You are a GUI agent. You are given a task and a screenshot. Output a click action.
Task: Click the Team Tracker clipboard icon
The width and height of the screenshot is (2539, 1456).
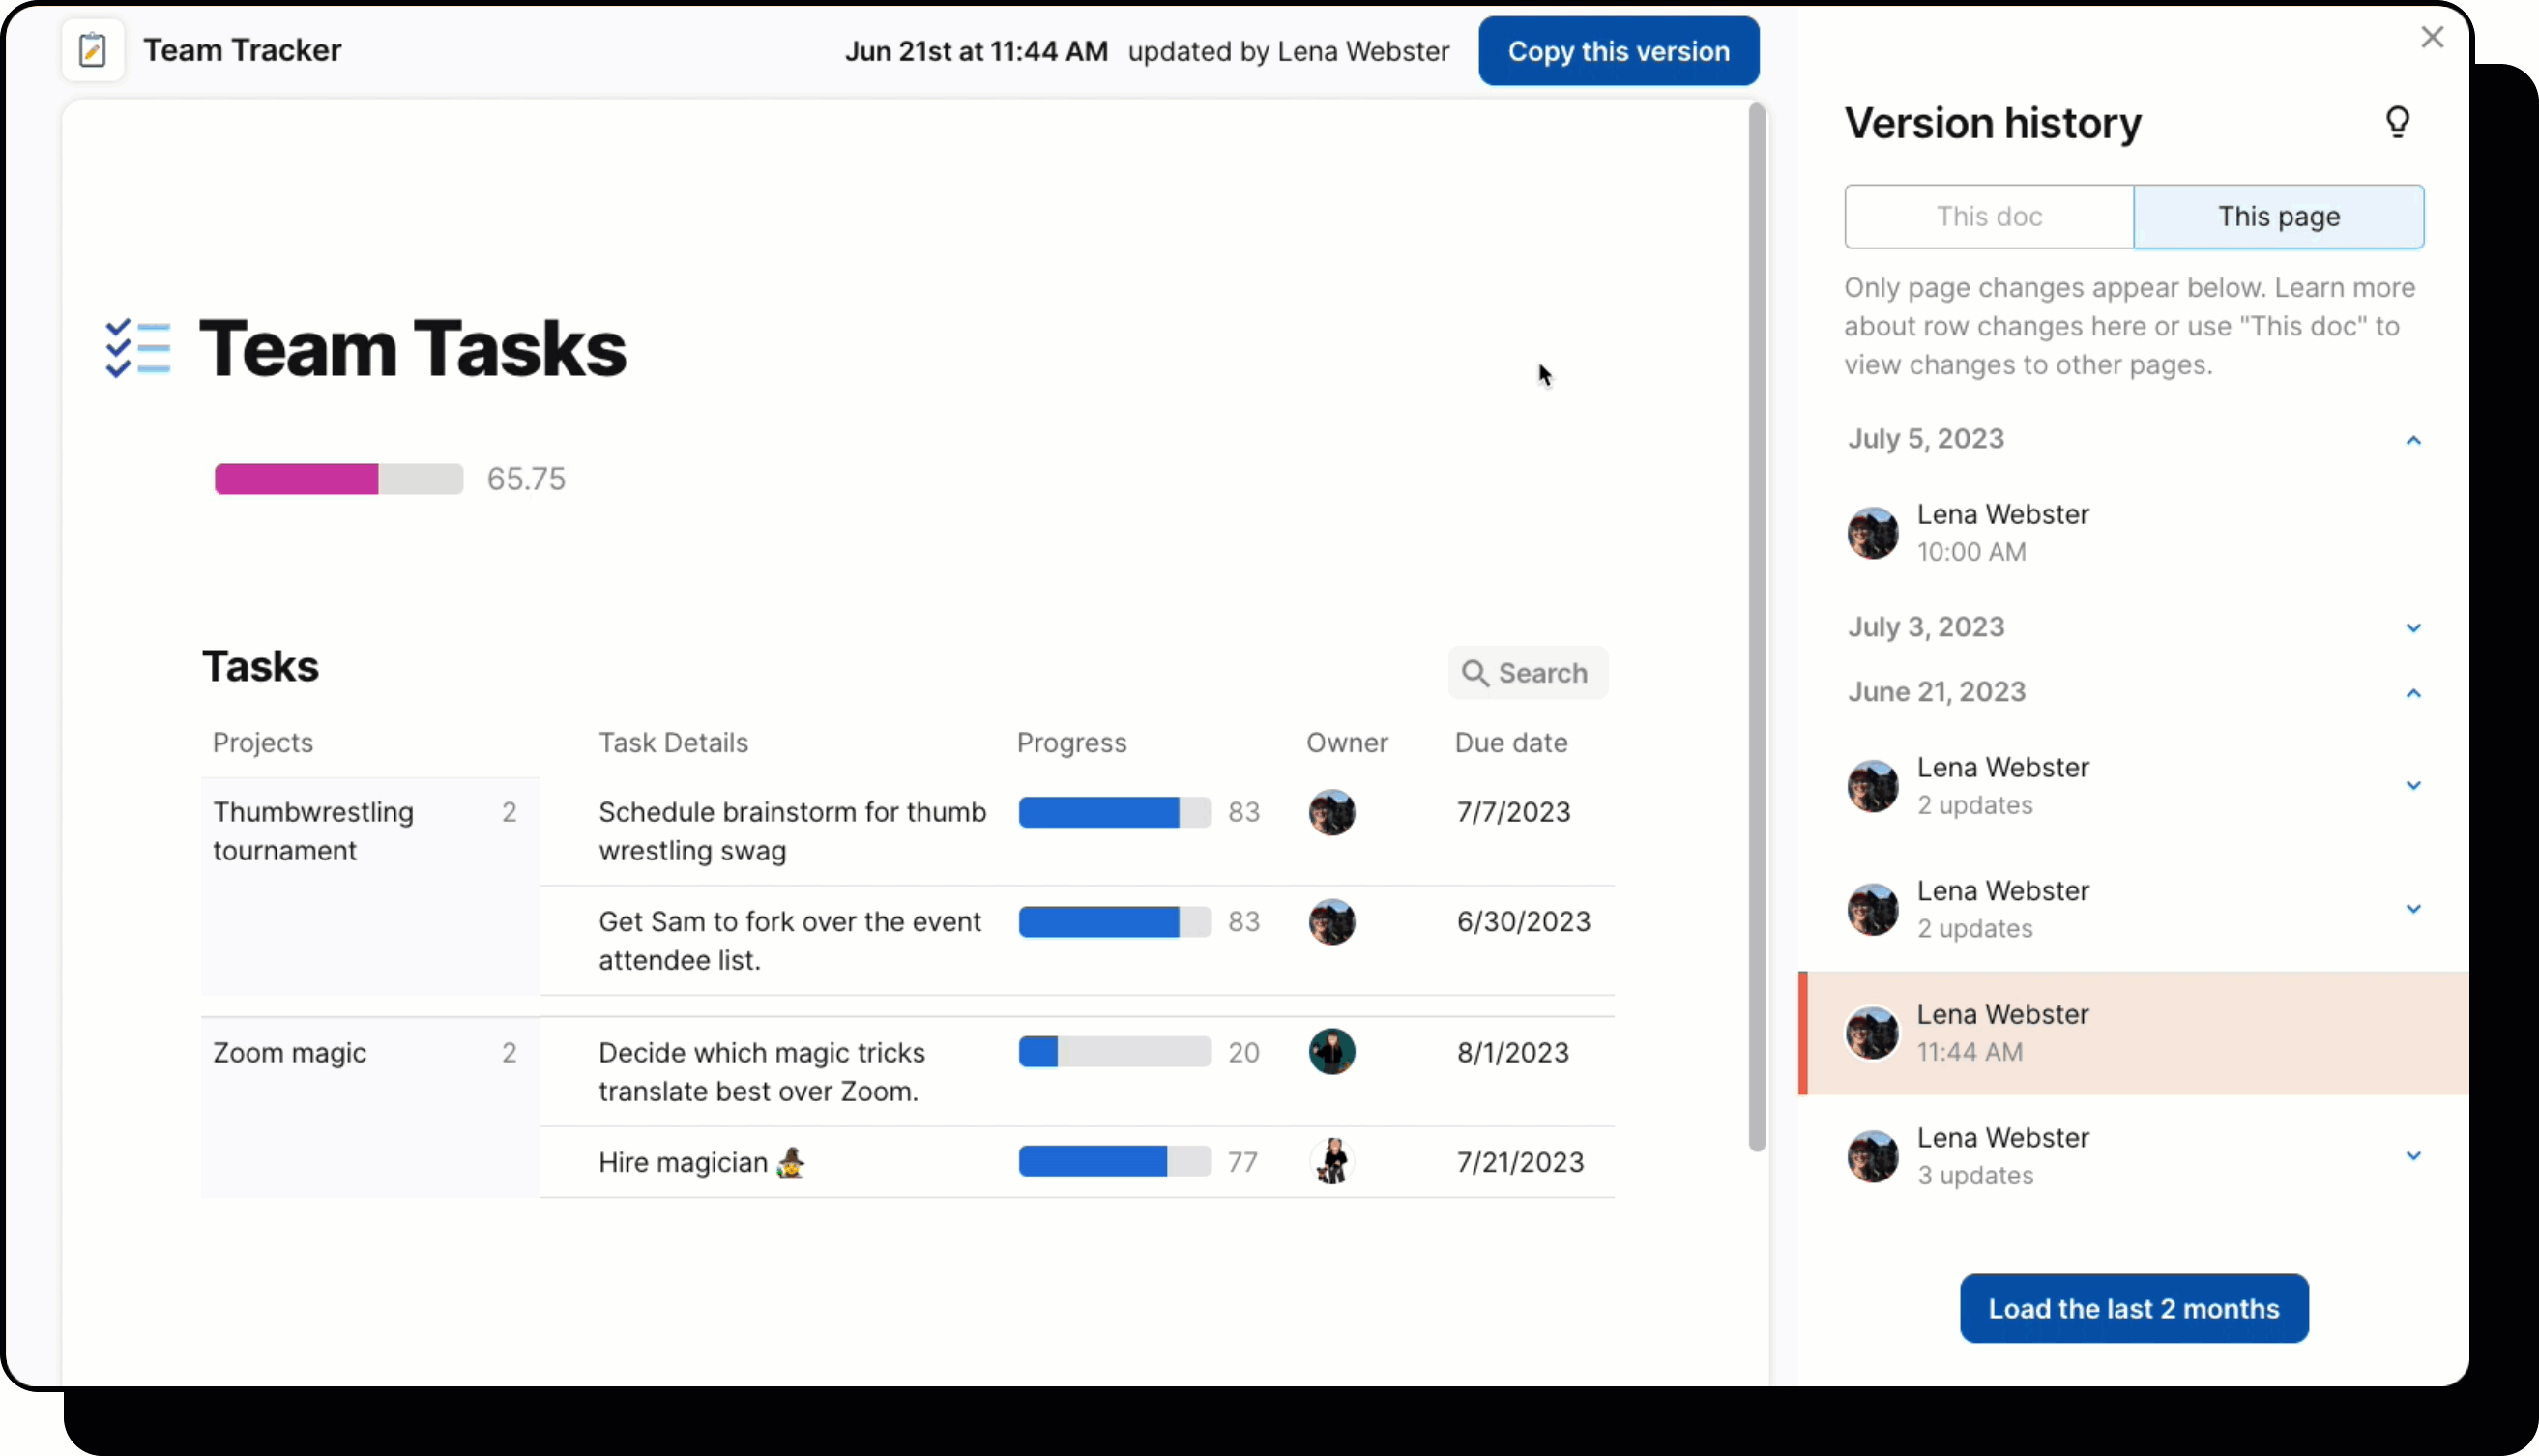coord(92,50)
